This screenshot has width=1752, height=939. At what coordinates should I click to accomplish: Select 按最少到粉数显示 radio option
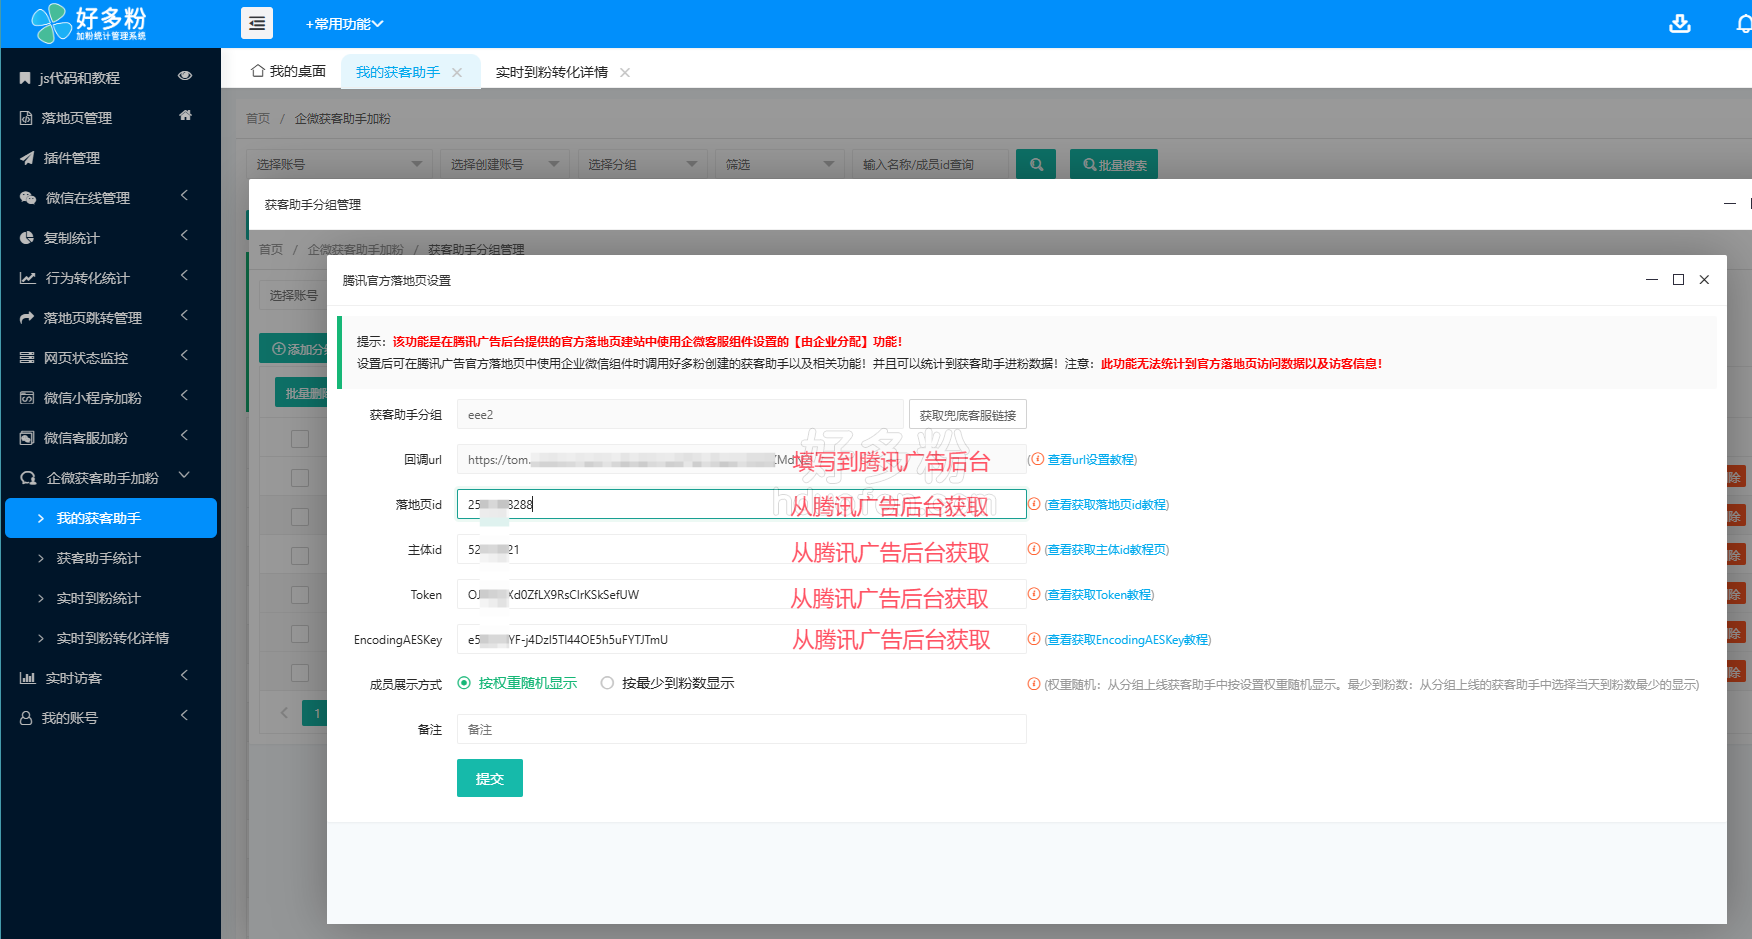tap(607, 683)
